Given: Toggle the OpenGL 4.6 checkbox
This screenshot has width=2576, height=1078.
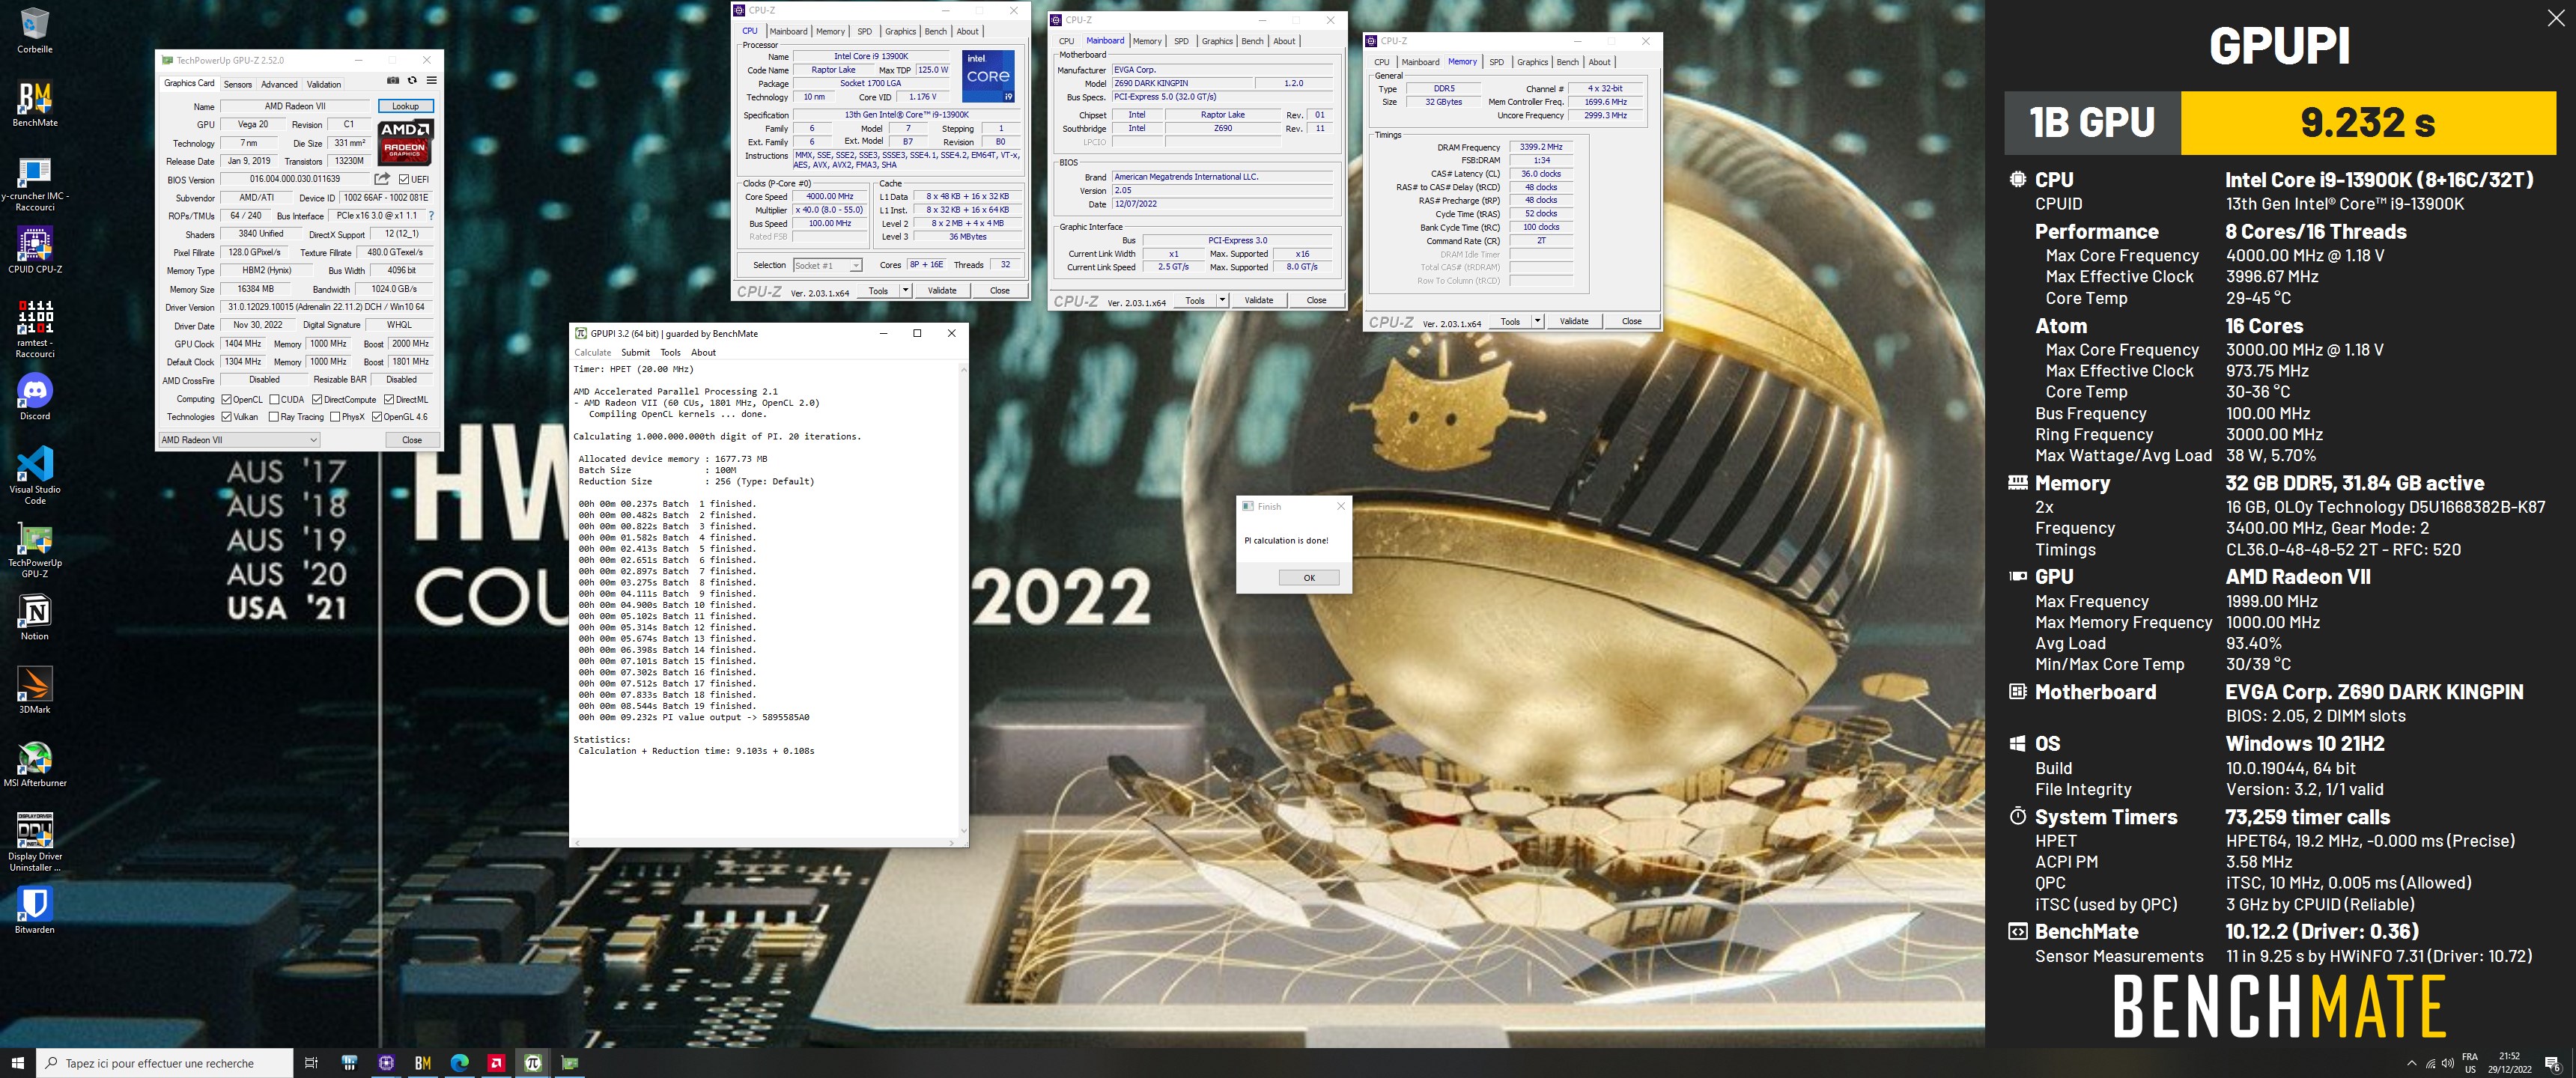Looking at the screenshot, I should pyautogui.click(x=377, y=417).
